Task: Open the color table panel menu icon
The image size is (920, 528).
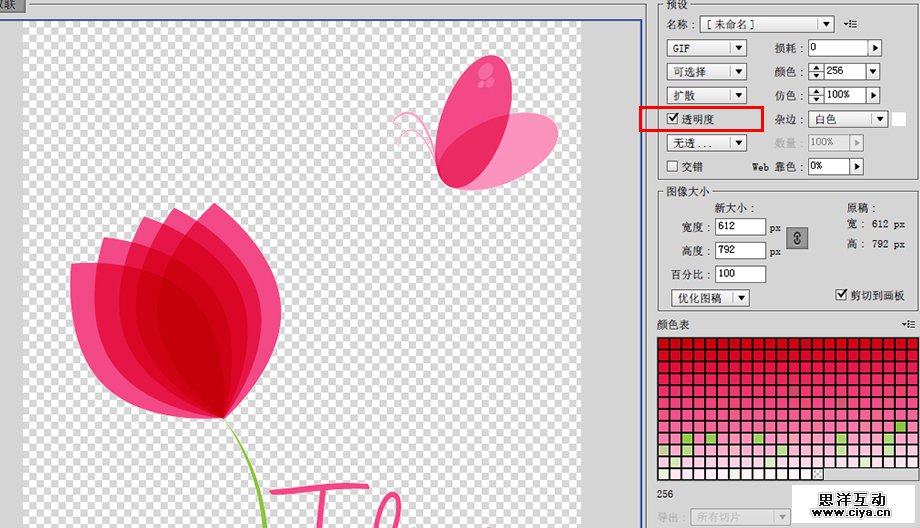Action: point(908,325)
